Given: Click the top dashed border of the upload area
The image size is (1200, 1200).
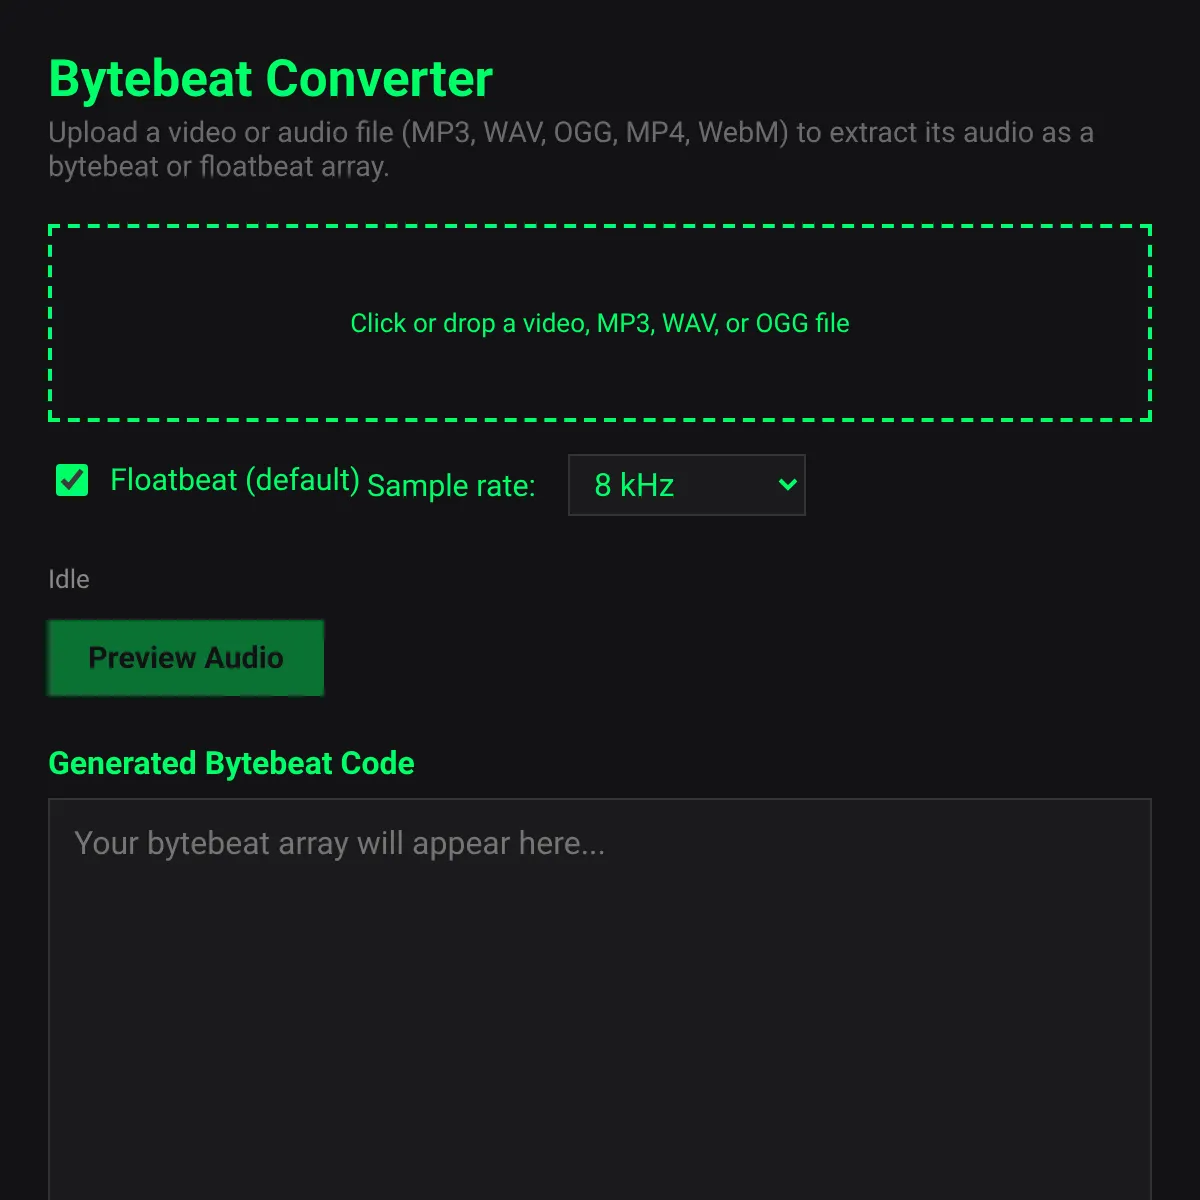Looking at the screenshot, I should tap(600, 227).
